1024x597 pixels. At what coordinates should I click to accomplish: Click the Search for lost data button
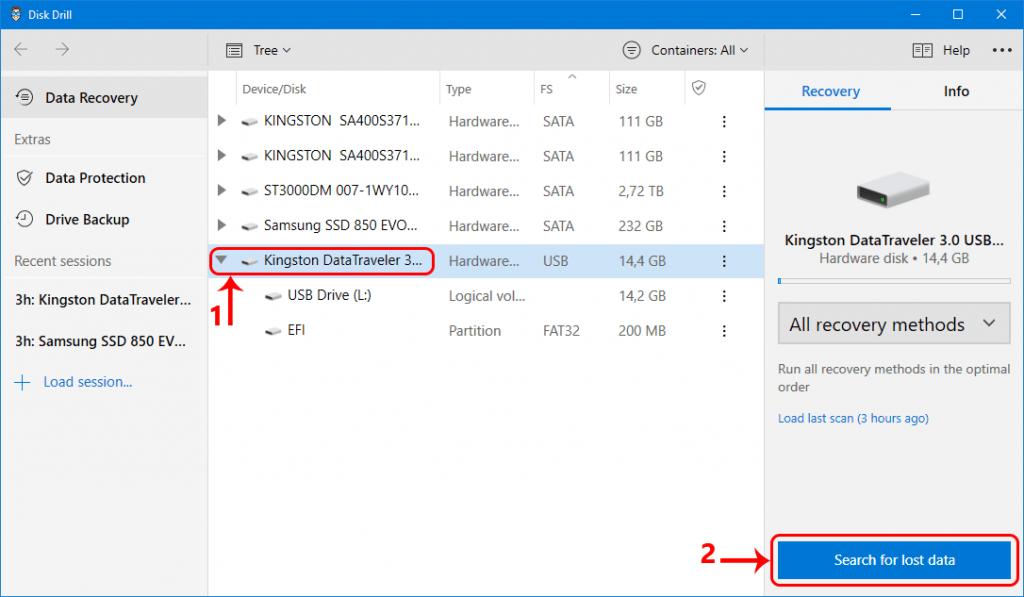coord(893,560)
